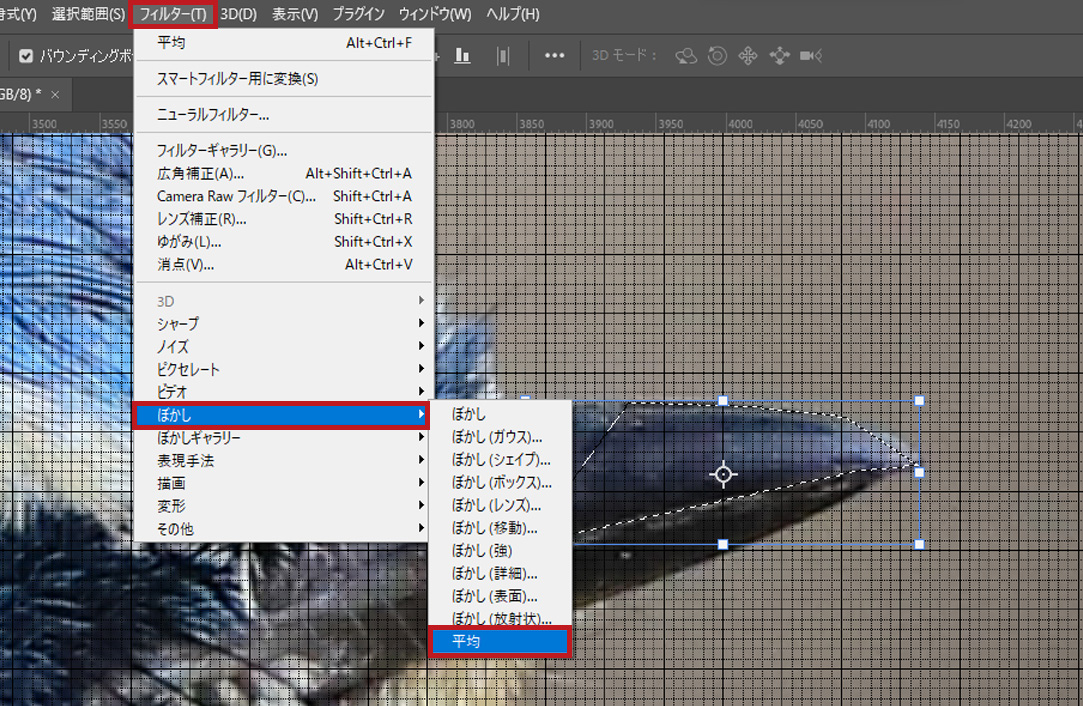Screen dimensions: 1083x706
Task: Choose ぼかし (ガウス)... from the submenu
Action: pos(497,437)
